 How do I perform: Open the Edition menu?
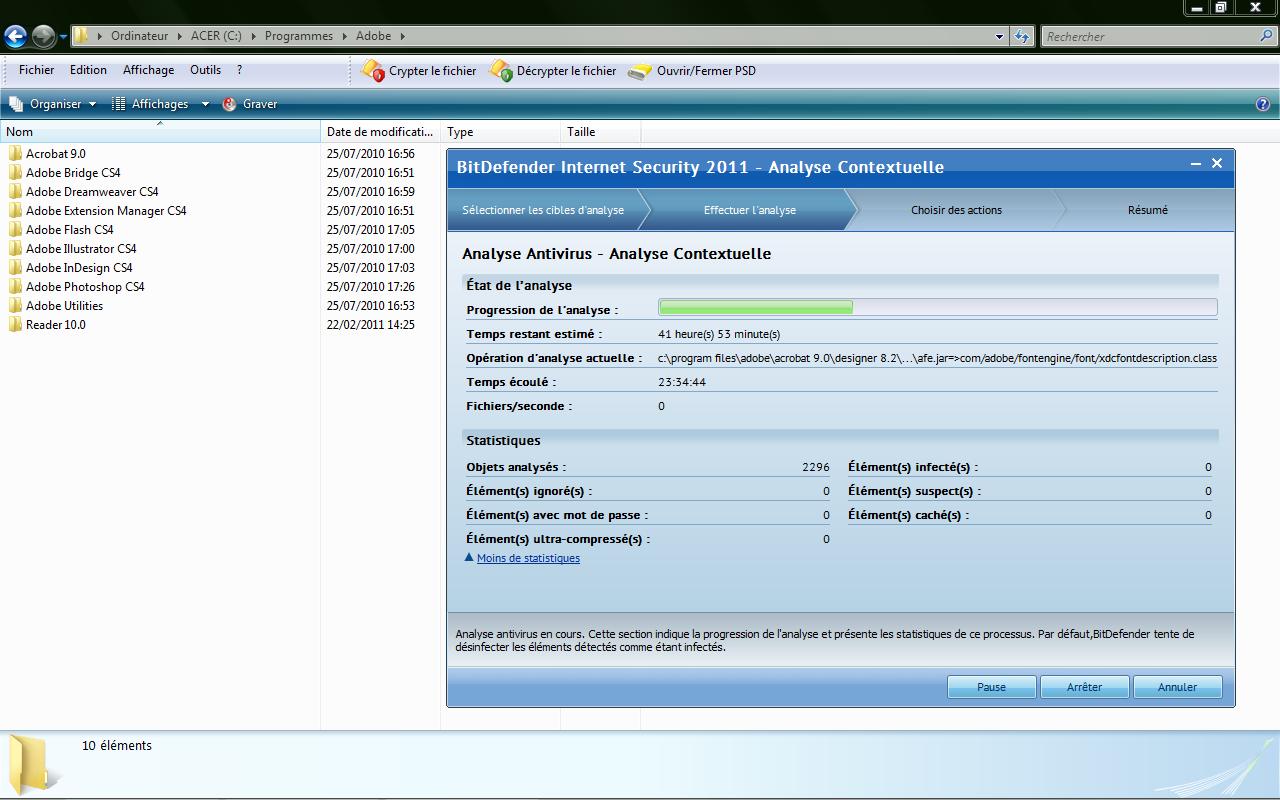(88, 70)
